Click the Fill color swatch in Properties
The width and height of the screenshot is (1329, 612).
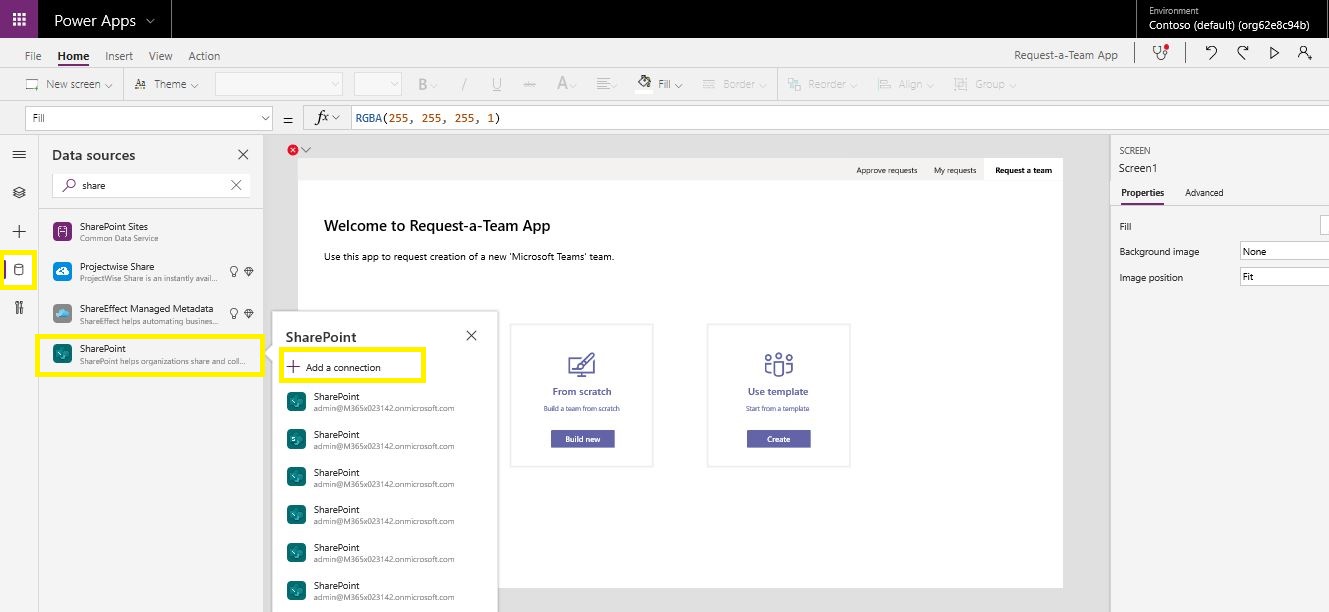tap(1324, 227)
